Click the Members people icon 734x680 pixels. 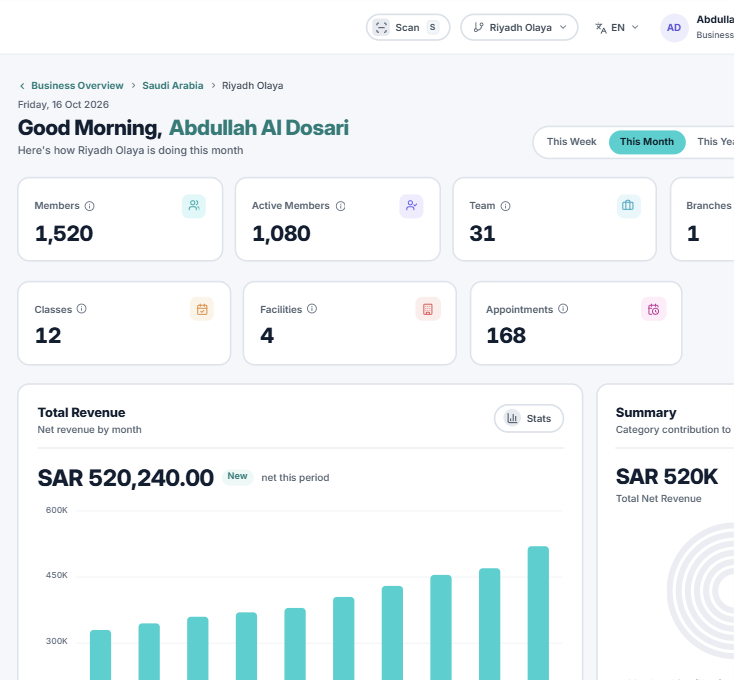click(x=194, y=206)
